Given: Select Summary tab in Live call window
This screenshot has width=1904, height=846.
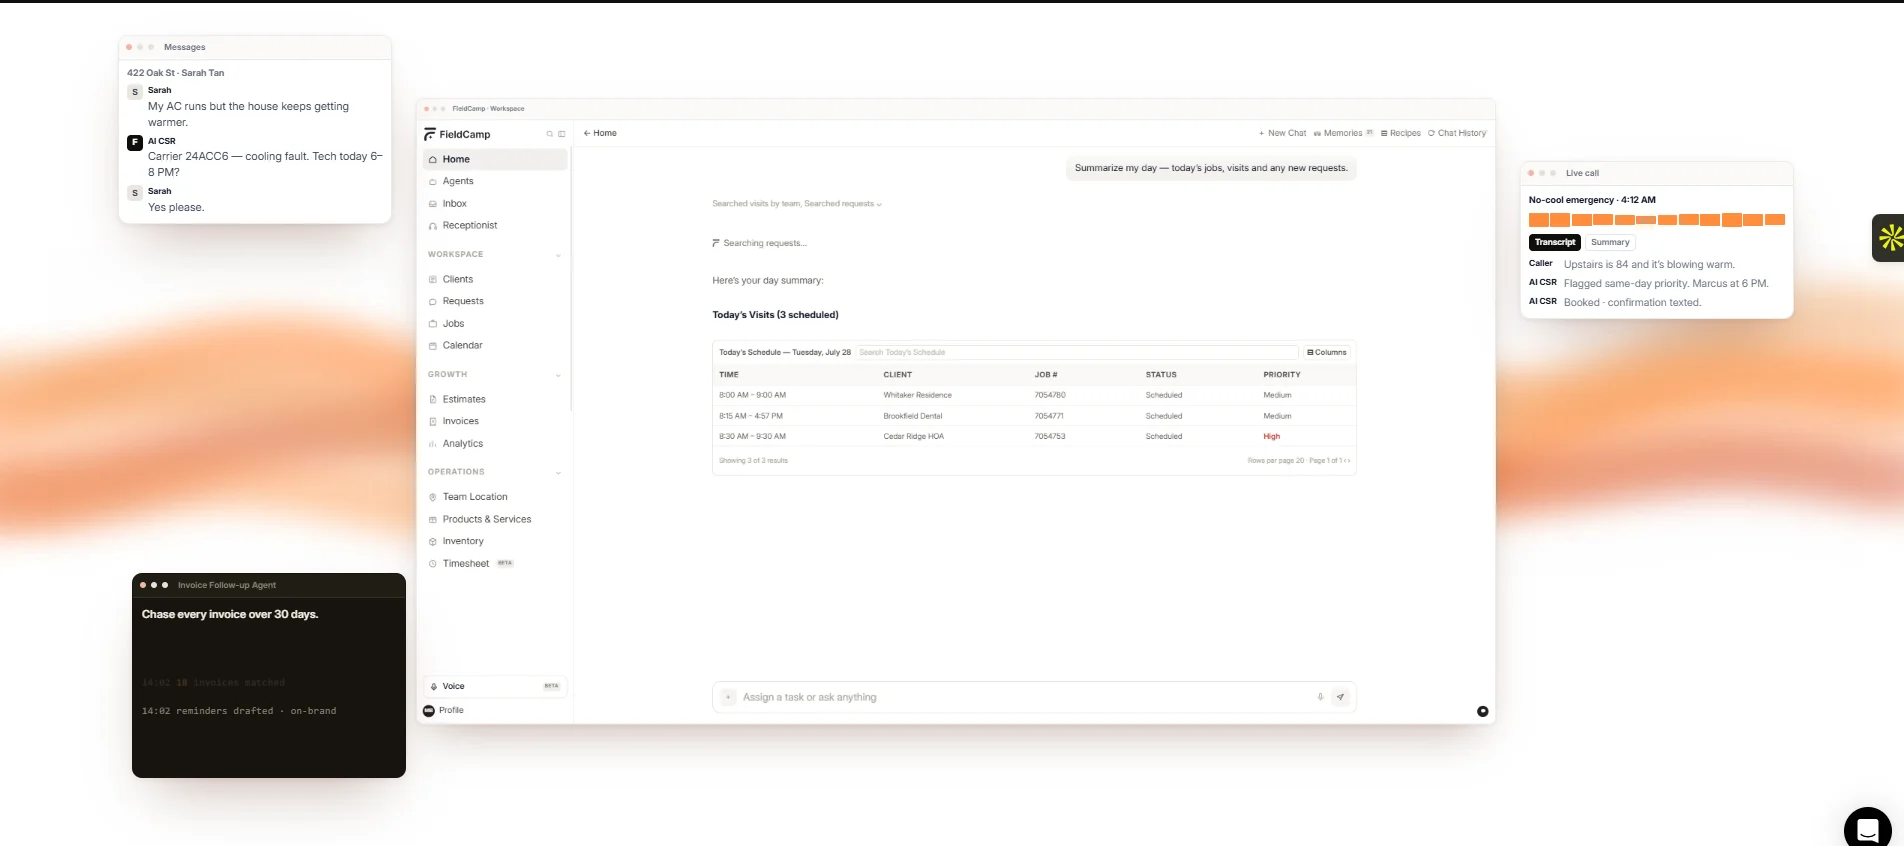Looking at the screenshot, I should coord(1610,242).
